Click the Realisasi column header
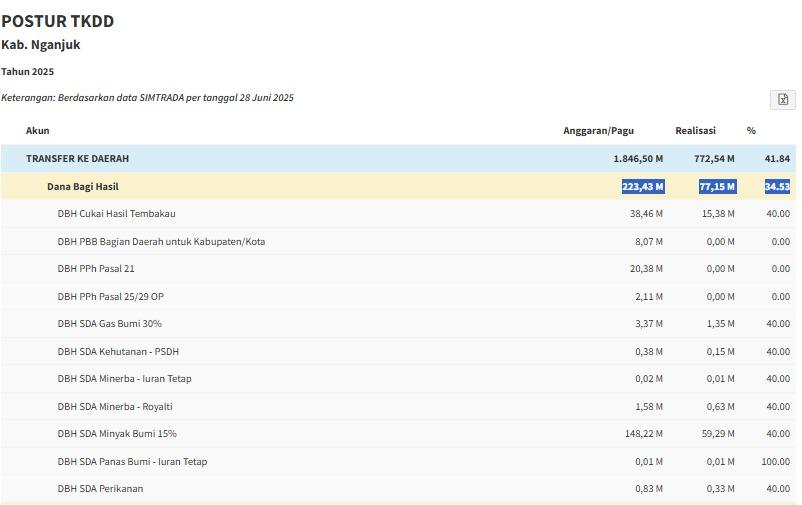The height and width of the screenshot is (505, 802). tap(695, 131)
